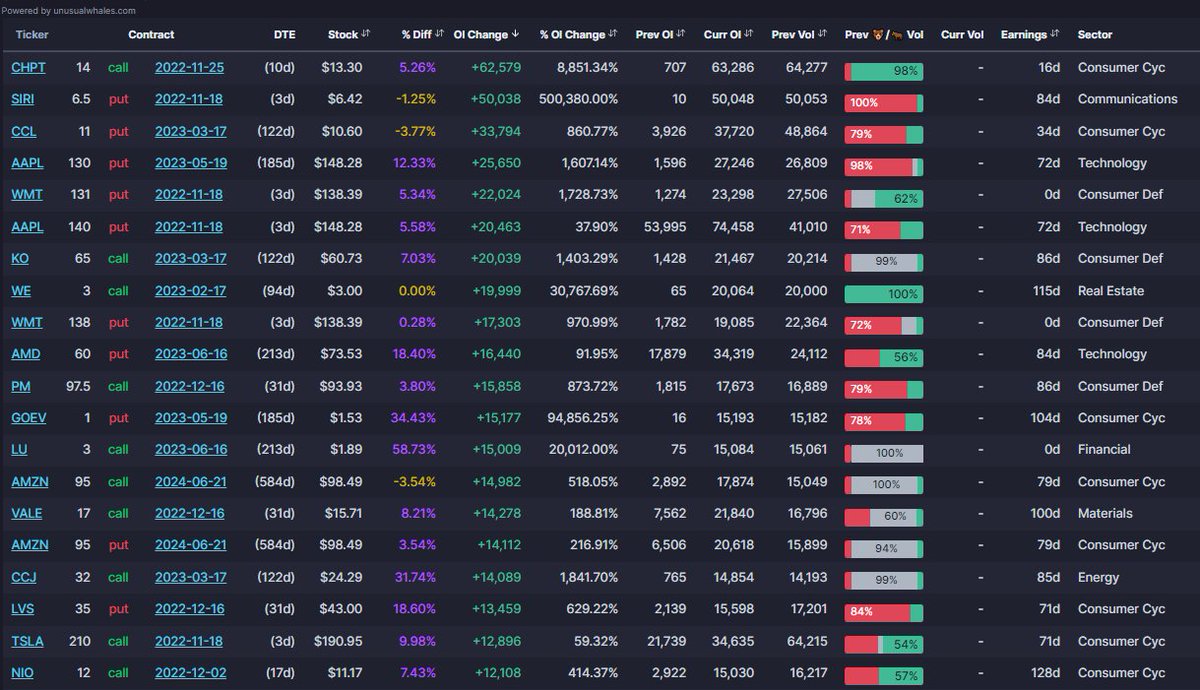Open AMZN ticker in the 95 put row
This screenshot has width=1200, height=690.
pos(30,545)
